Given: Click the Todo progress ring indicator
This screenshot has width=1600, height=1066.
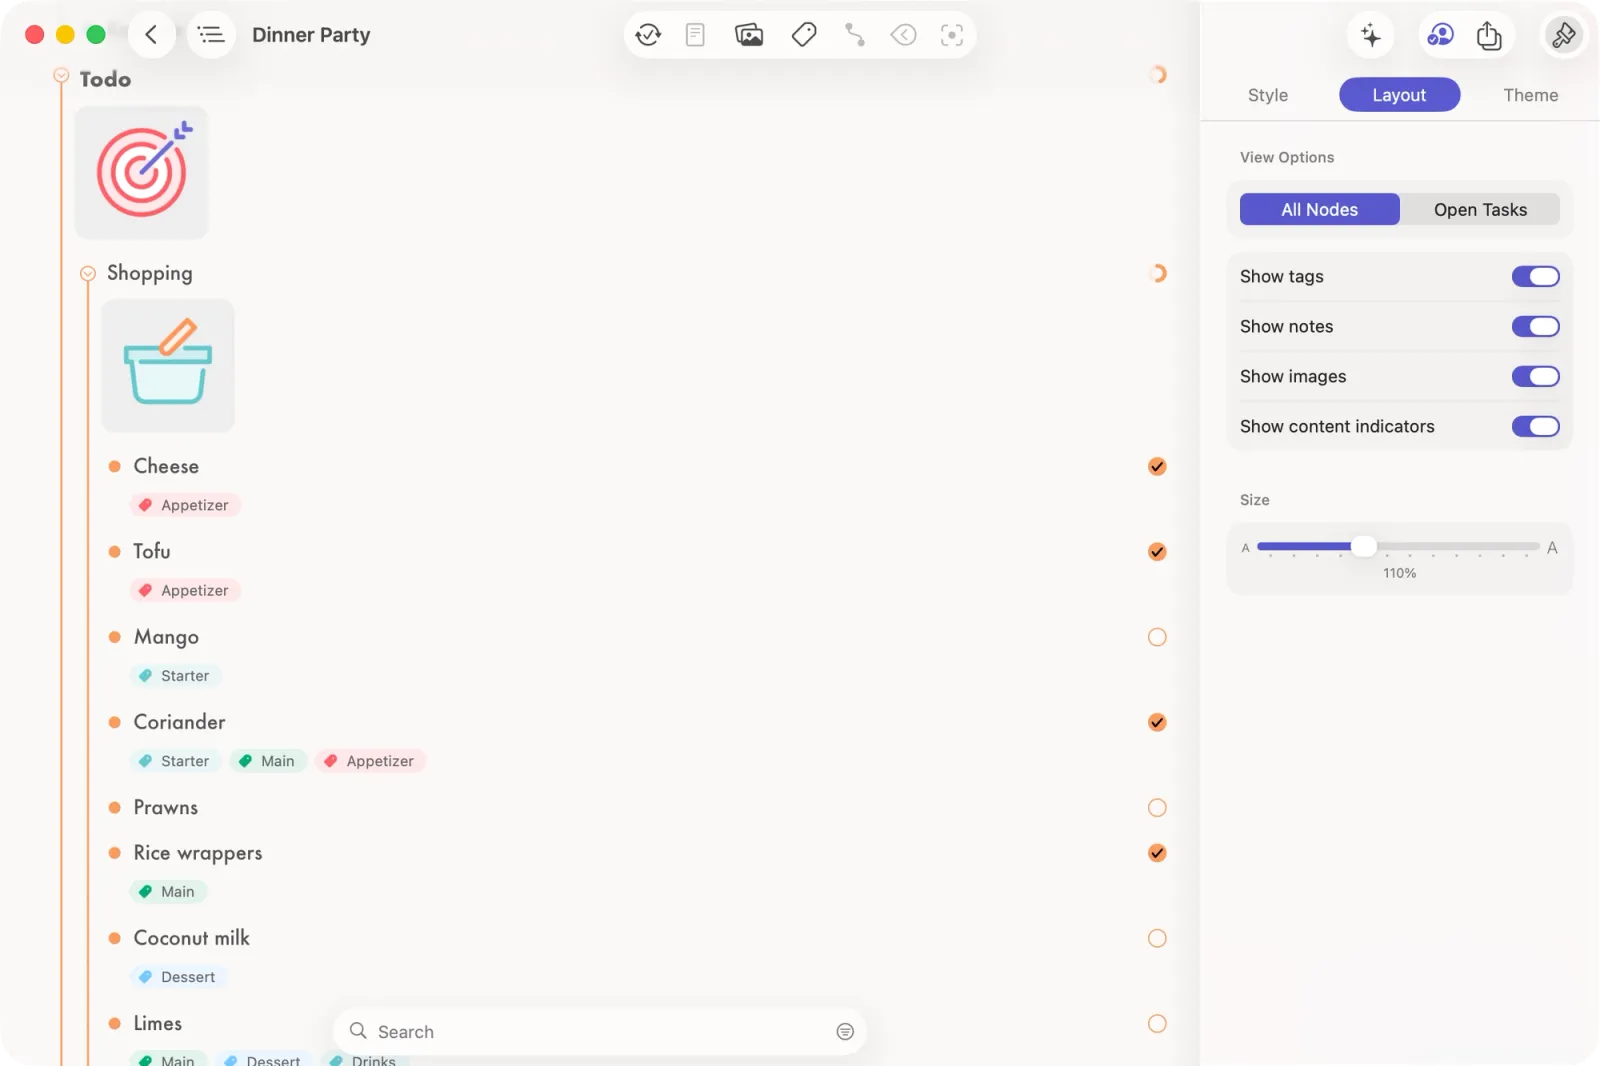Looking at the screenshot, I should pos(1157,75).
